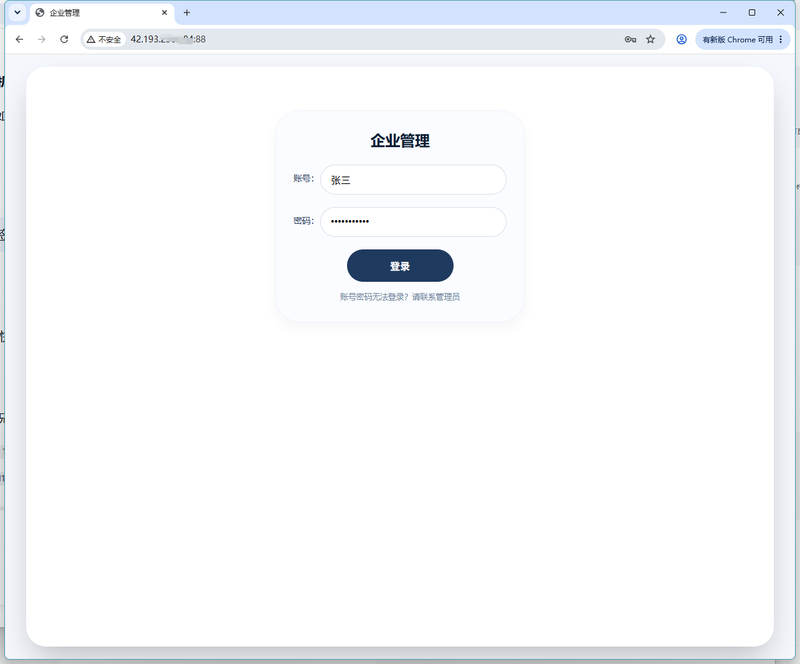Click the browser forward arrow
The width and height of the screenshot is (800, 664).
click(42, 39)
